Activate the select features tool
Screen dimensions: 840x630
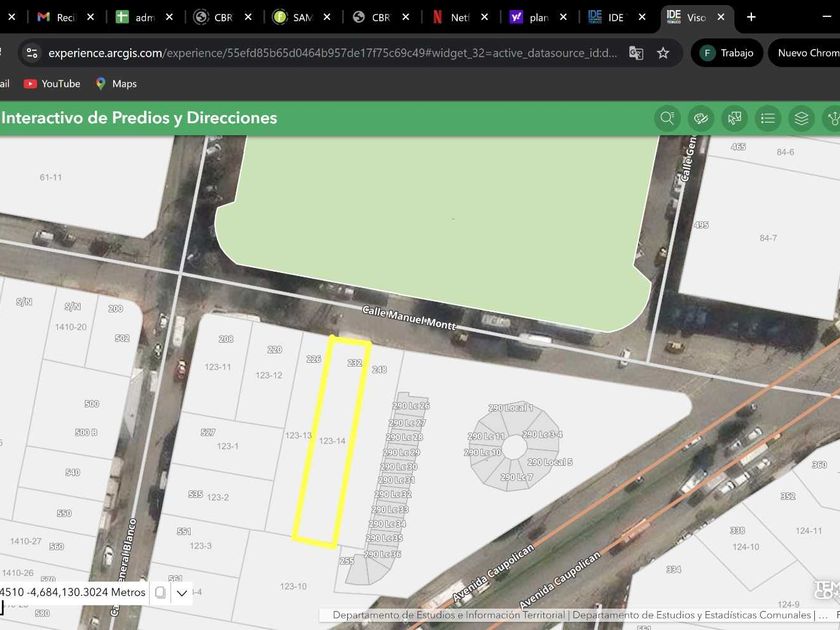pyautogui.click(x=735, y=119)
